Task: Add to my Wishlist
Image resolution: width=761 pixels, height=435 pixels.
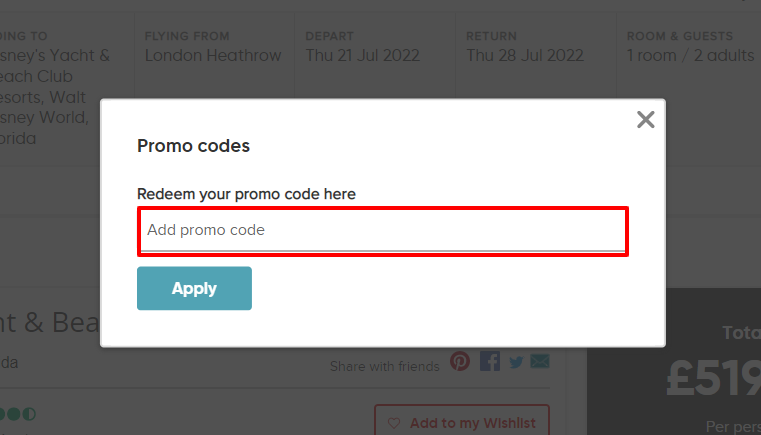Action: pos(472,423)
